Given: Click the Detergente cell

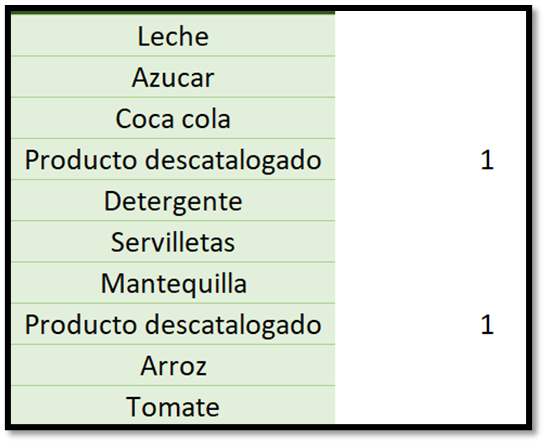Looking at the screenshot, I should (173, 200).
